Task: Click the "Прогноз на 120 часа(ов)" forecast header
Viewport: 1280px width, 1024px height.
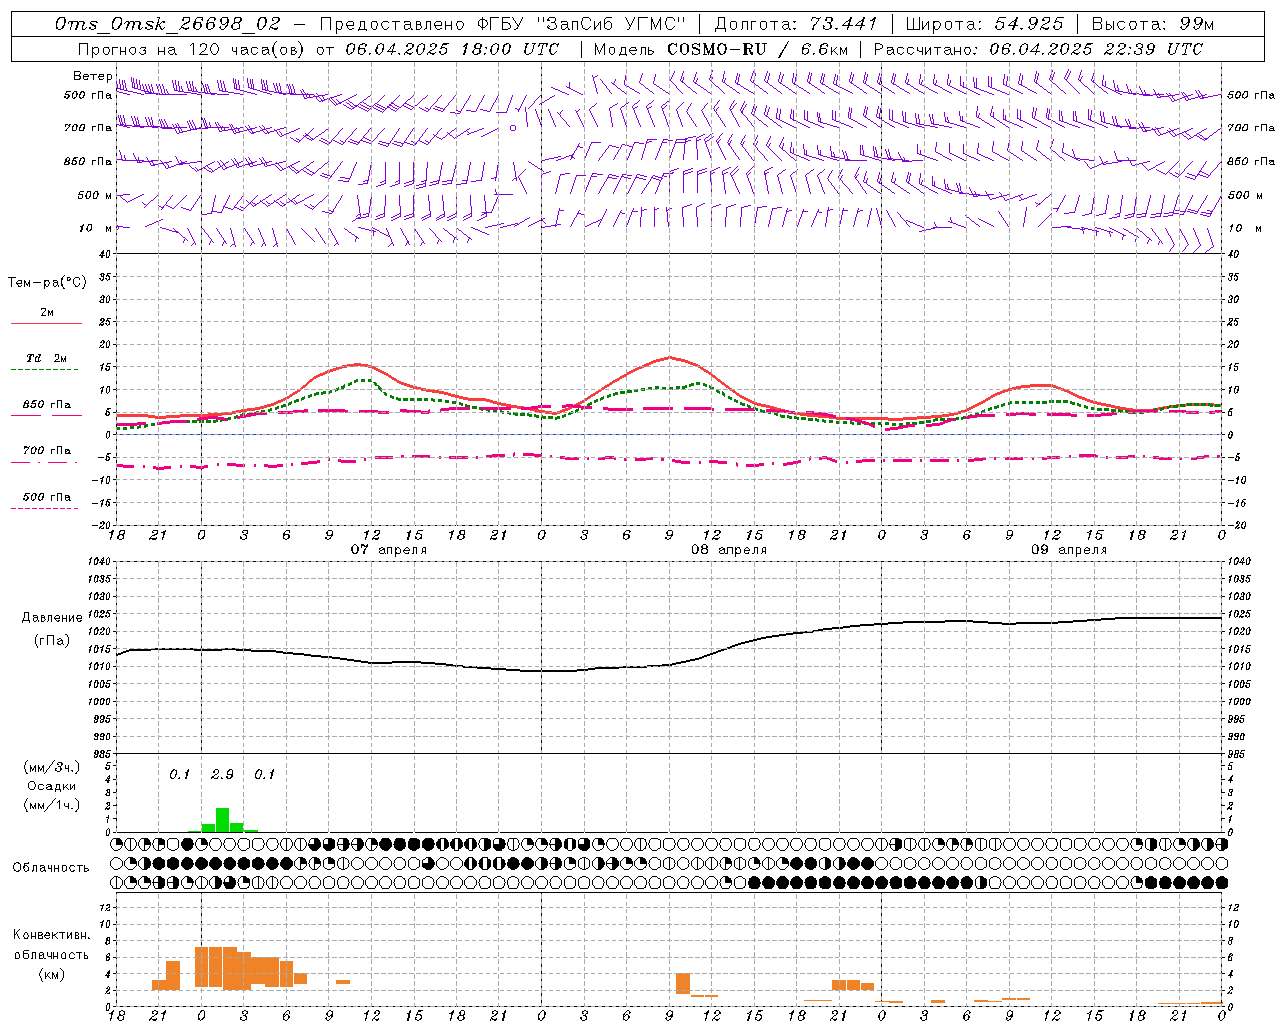Action: click(x=190, y=49)
